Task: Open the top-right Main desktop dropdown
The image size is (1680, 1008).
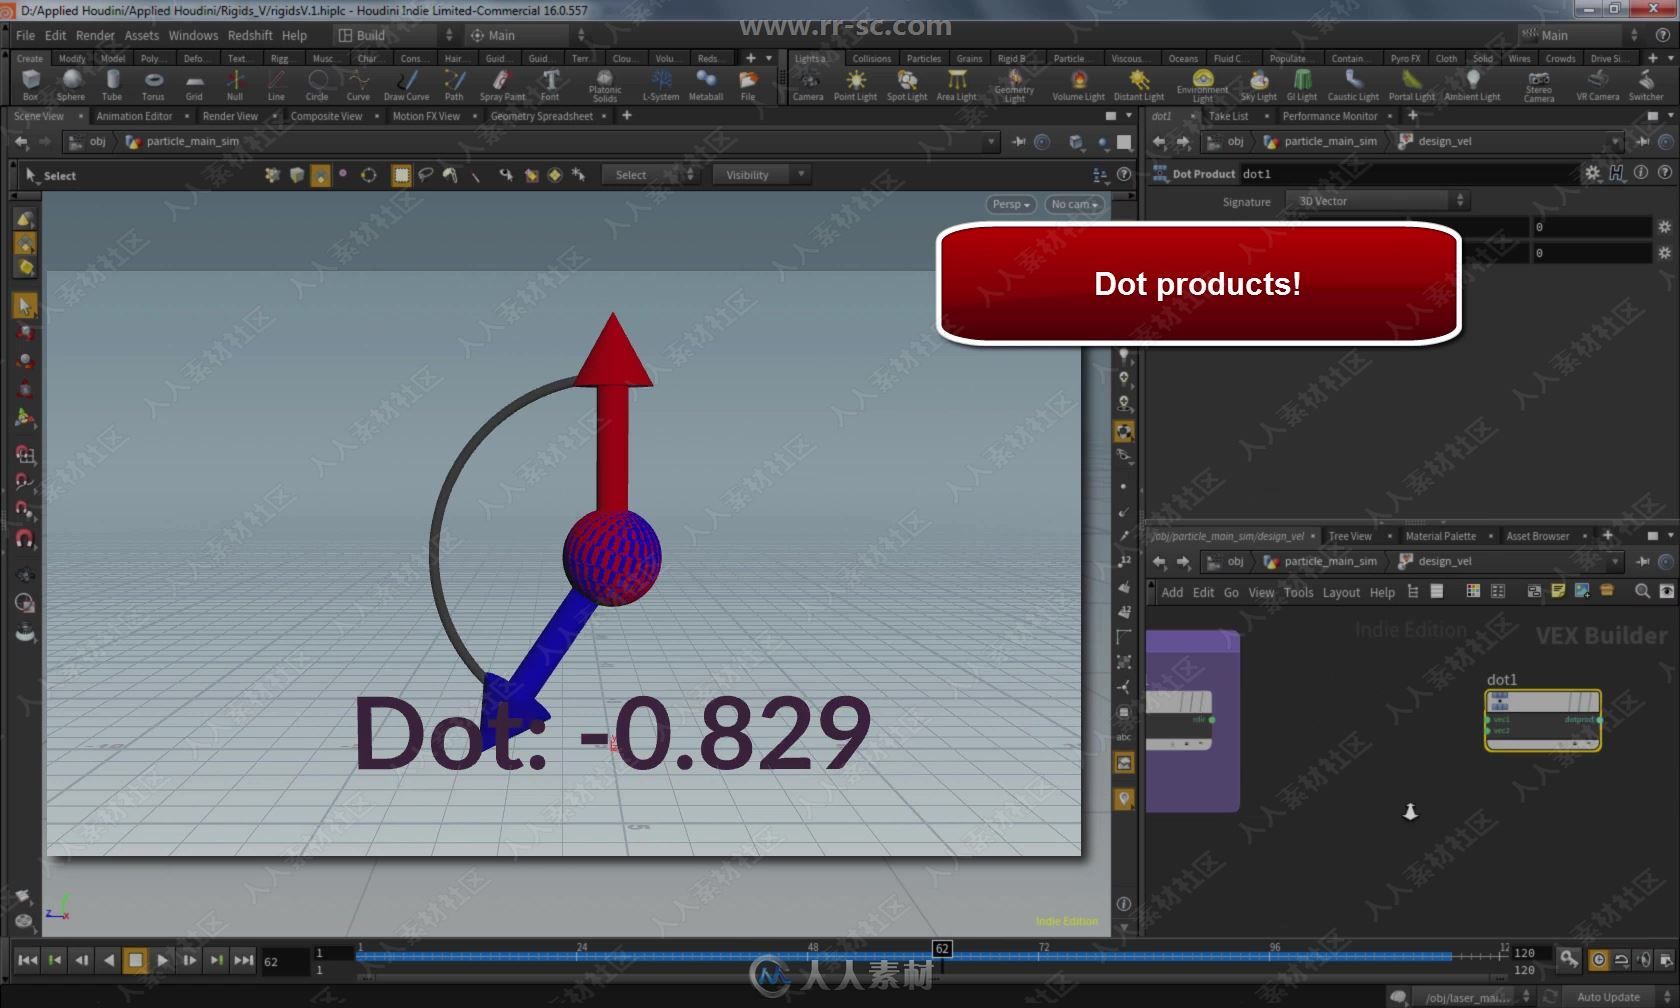Action: tap(1580, 35)
